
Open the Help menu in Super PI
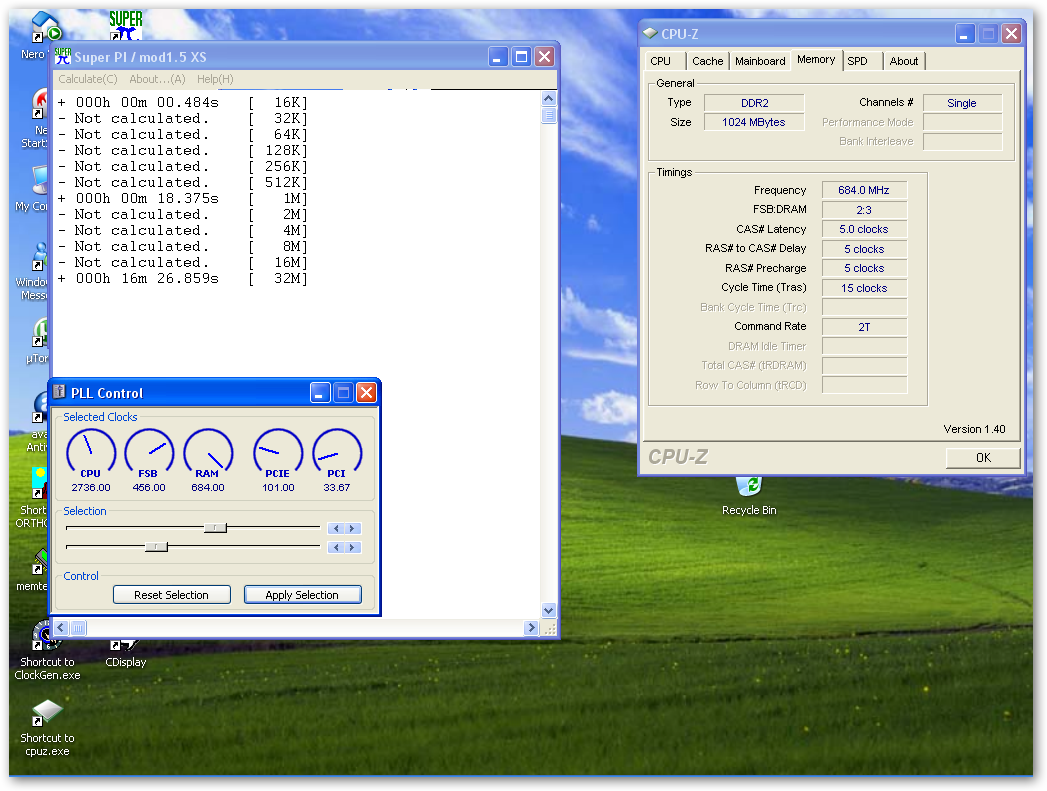coord(215,79)
